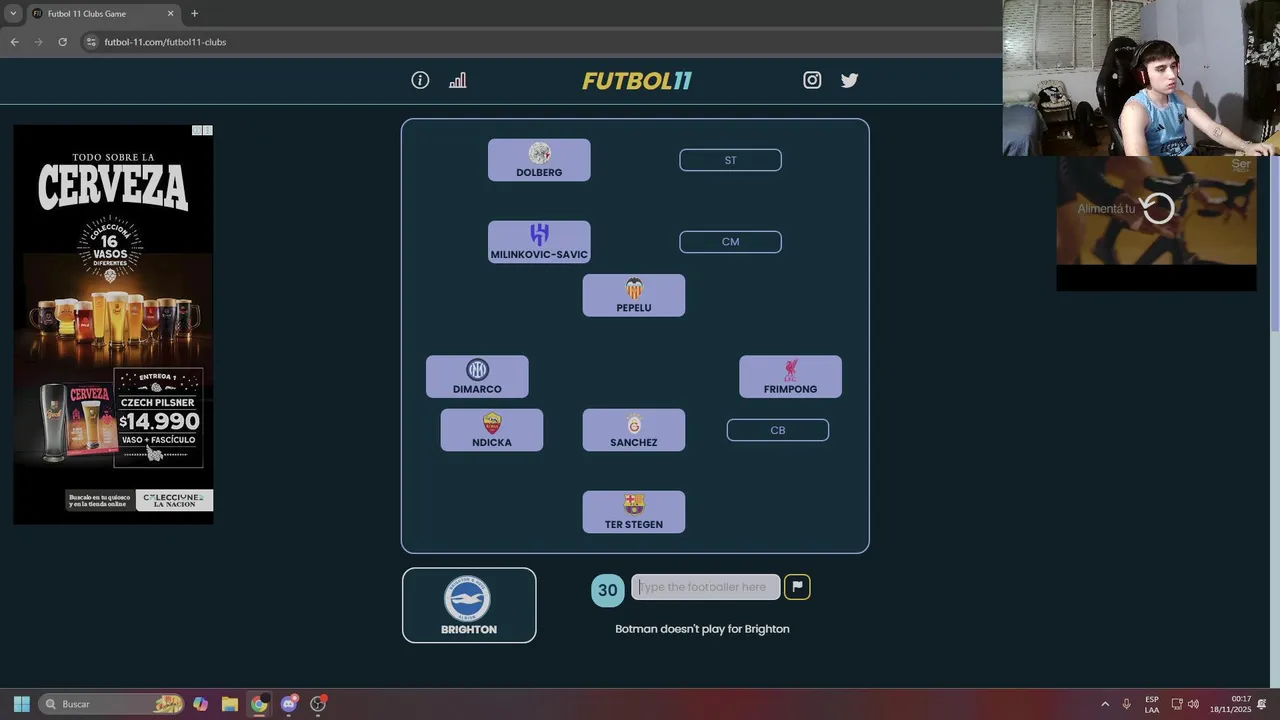Go forward in the browser
Image resolution: width=1280 pixels, height=720 pixels.
pyautogui.click(x=38, y=42)
